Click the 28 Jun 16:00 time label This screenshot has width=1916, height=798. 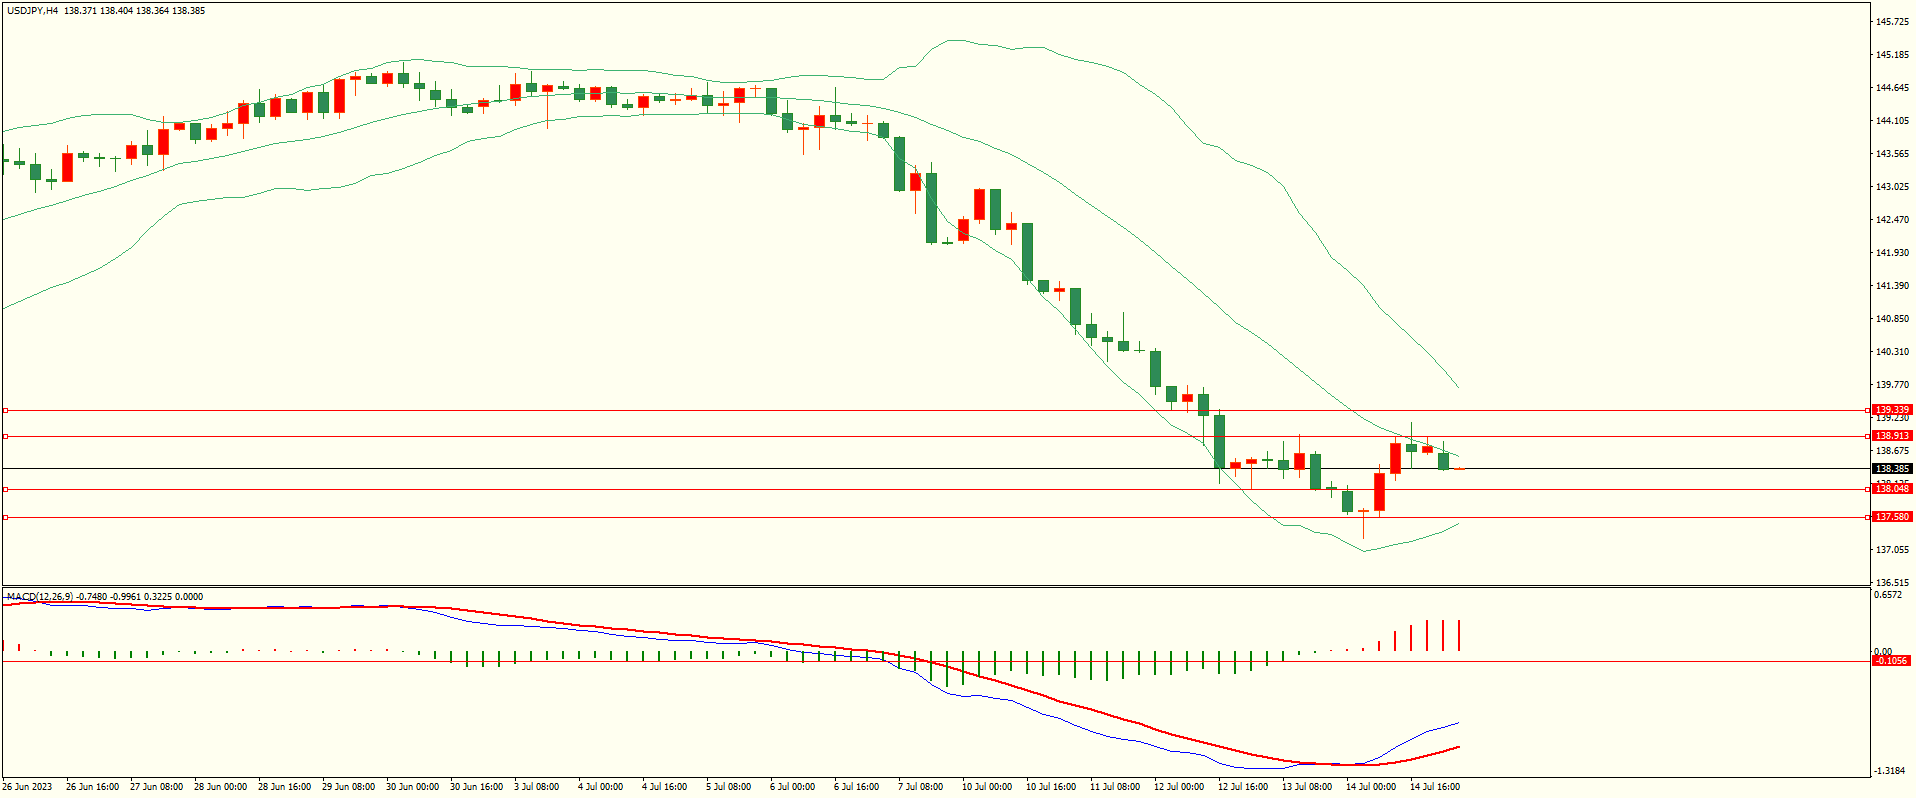[284, 787]
